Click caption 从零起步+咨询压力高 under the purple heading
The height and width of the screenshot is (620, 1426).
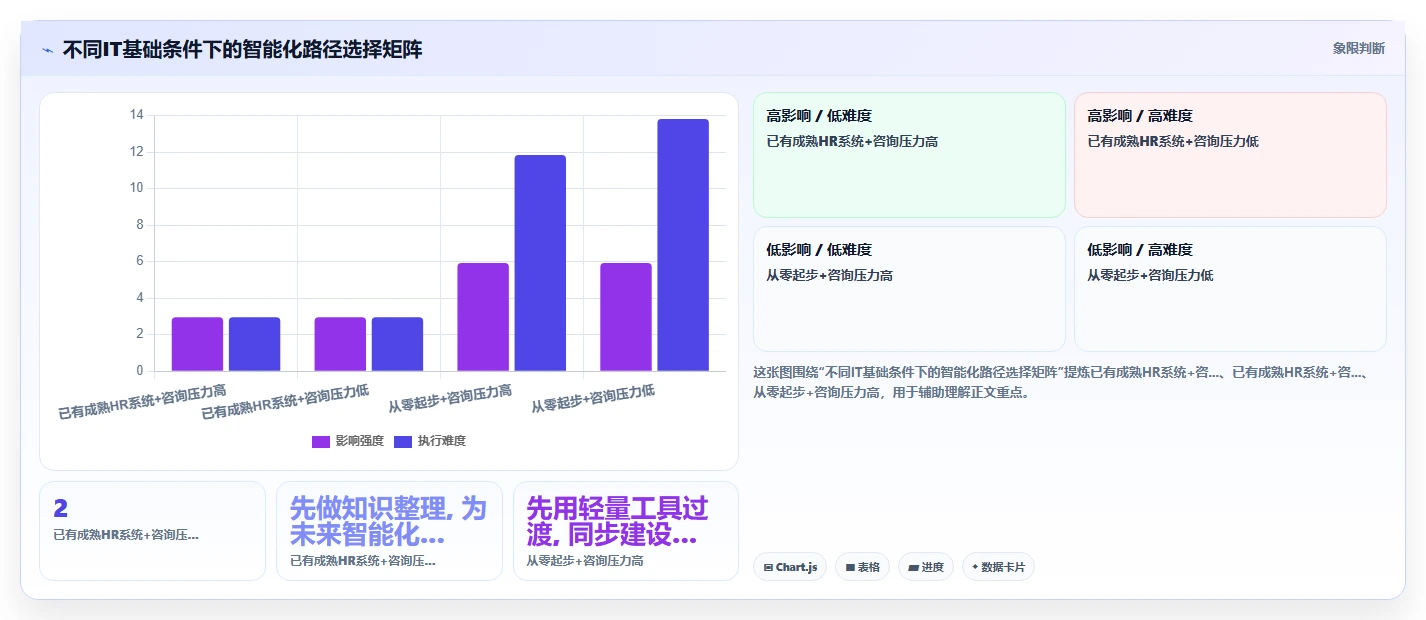click(x=585, y=561)
